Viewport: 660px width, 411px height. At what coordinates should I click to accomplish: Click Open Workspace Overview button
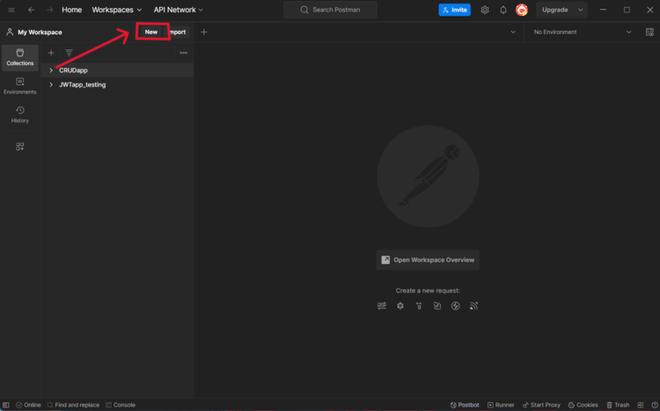(x=428, y=260)
